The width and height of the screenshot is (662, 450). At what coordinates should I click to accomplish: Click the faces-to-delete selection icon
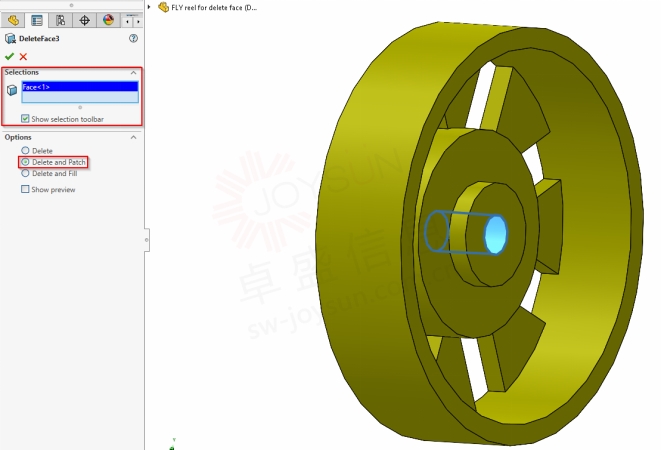[x=12, y=90]
